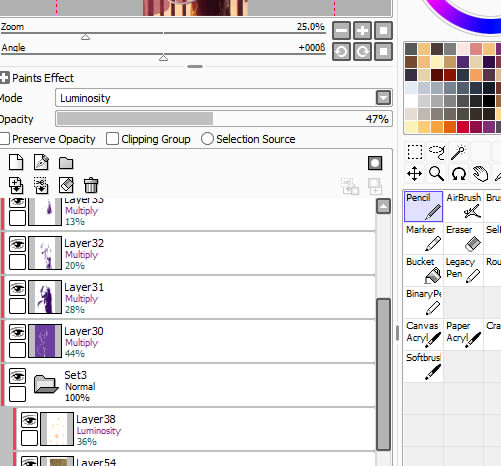Select Layer30 in the layer list

coord(190,341)
